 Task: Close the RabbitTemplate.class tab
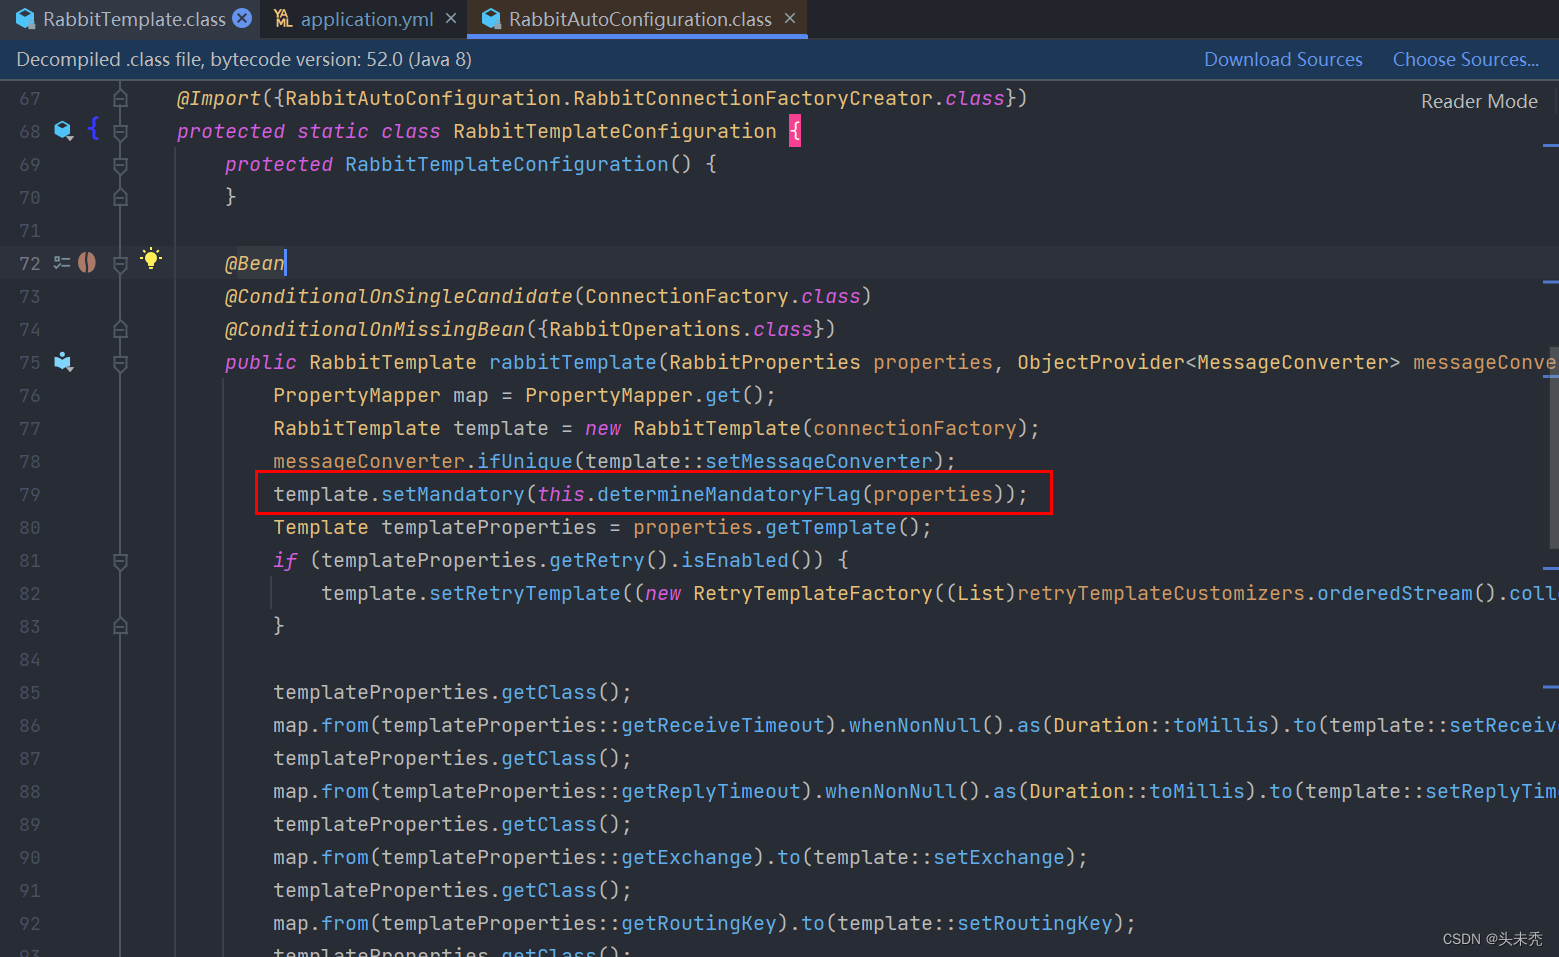[x=242, y=18]
